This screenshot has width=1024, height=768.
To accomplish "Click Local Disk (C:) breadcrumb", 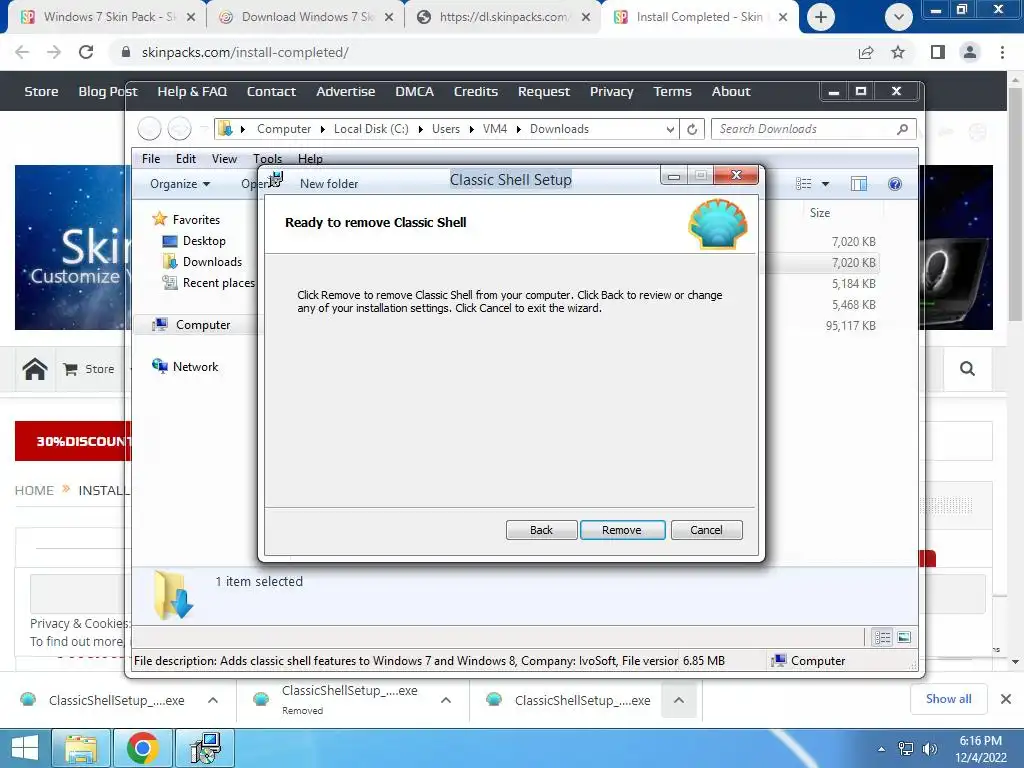I will 371,129.
